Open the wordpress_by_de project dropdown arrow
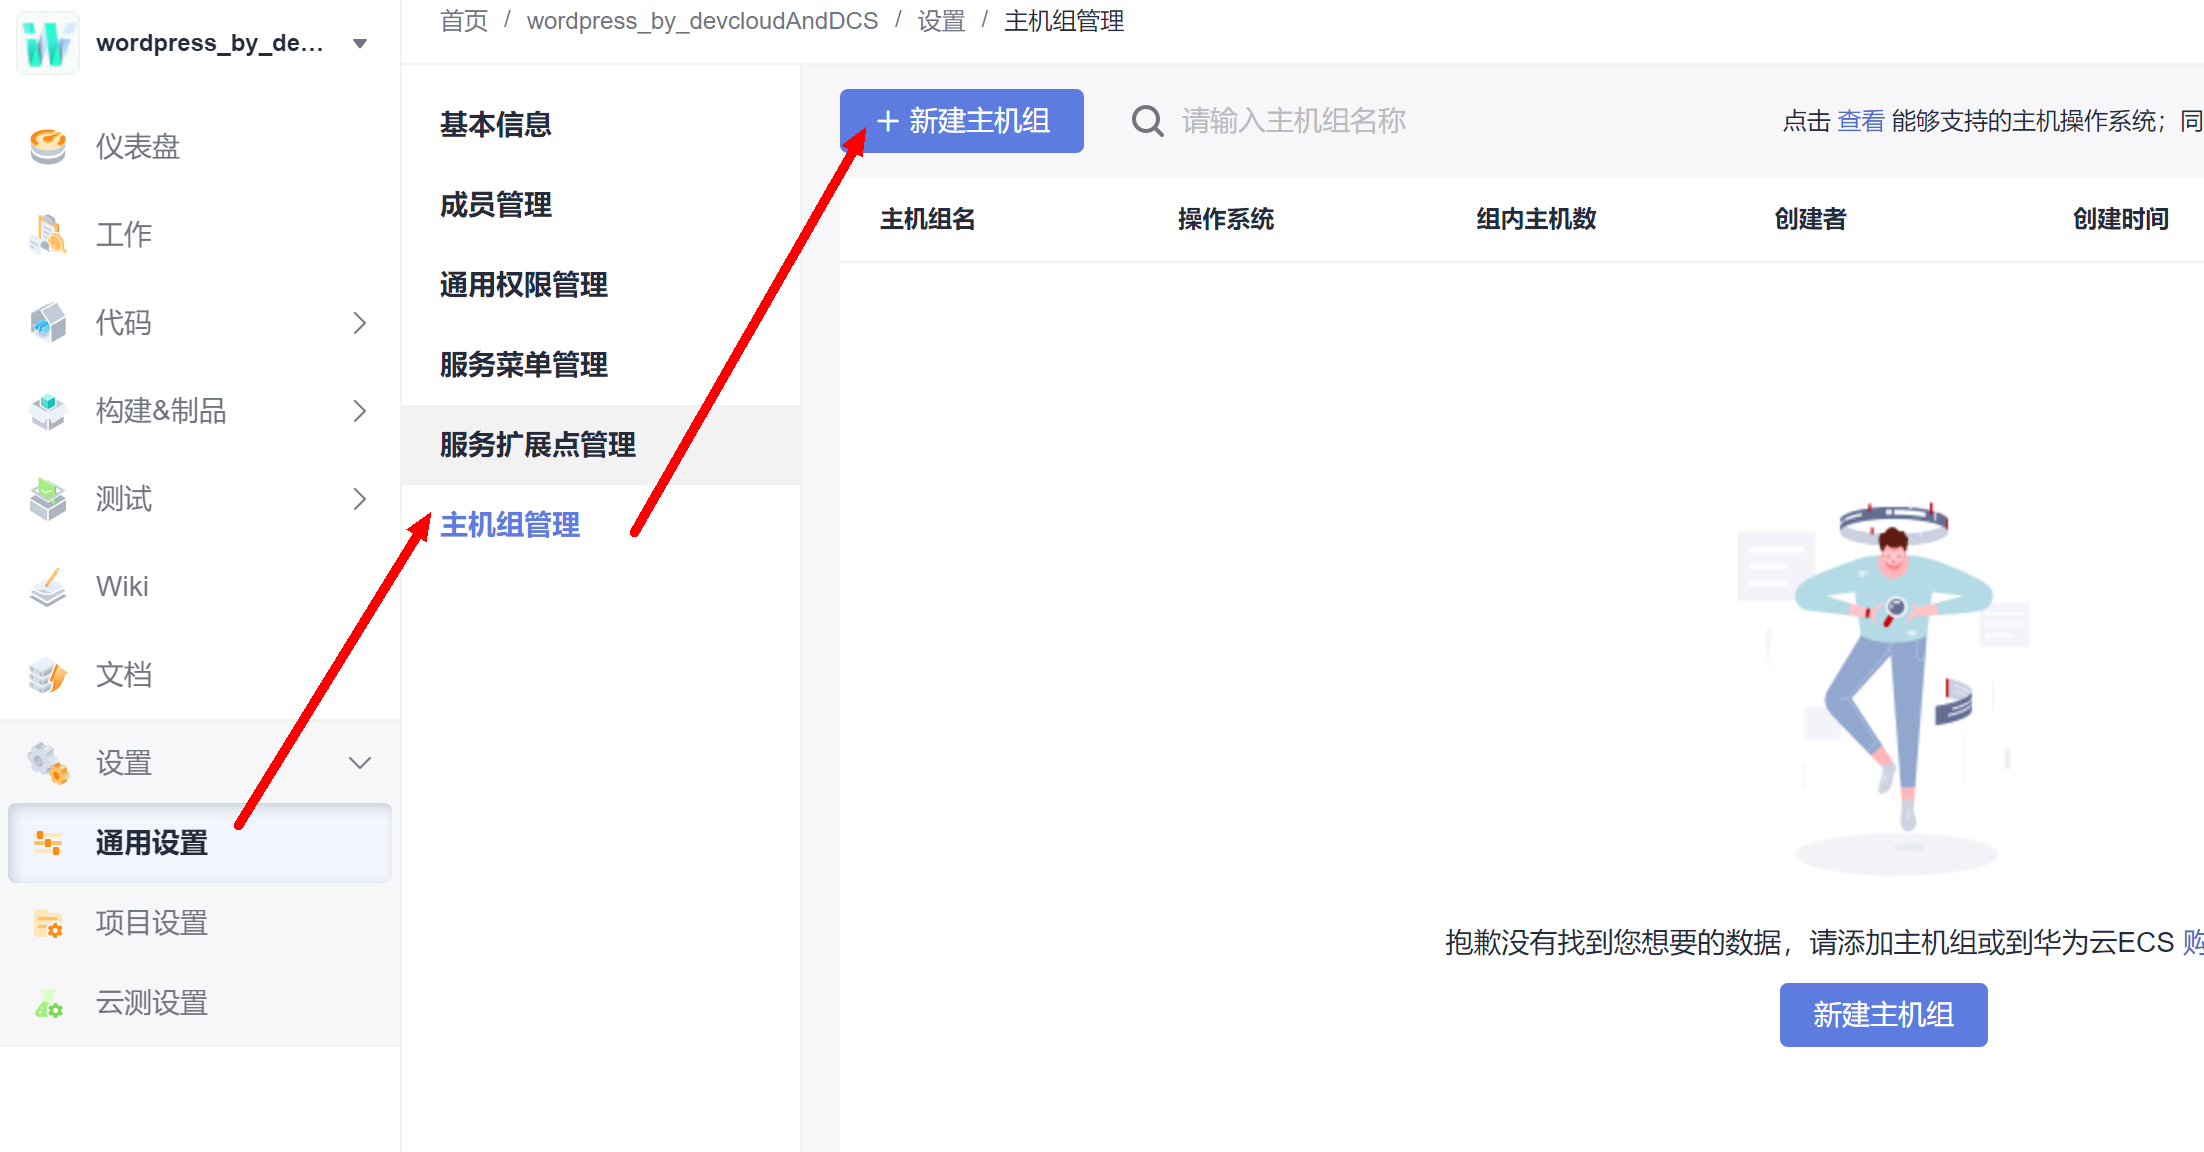 [x=360, y=44]
